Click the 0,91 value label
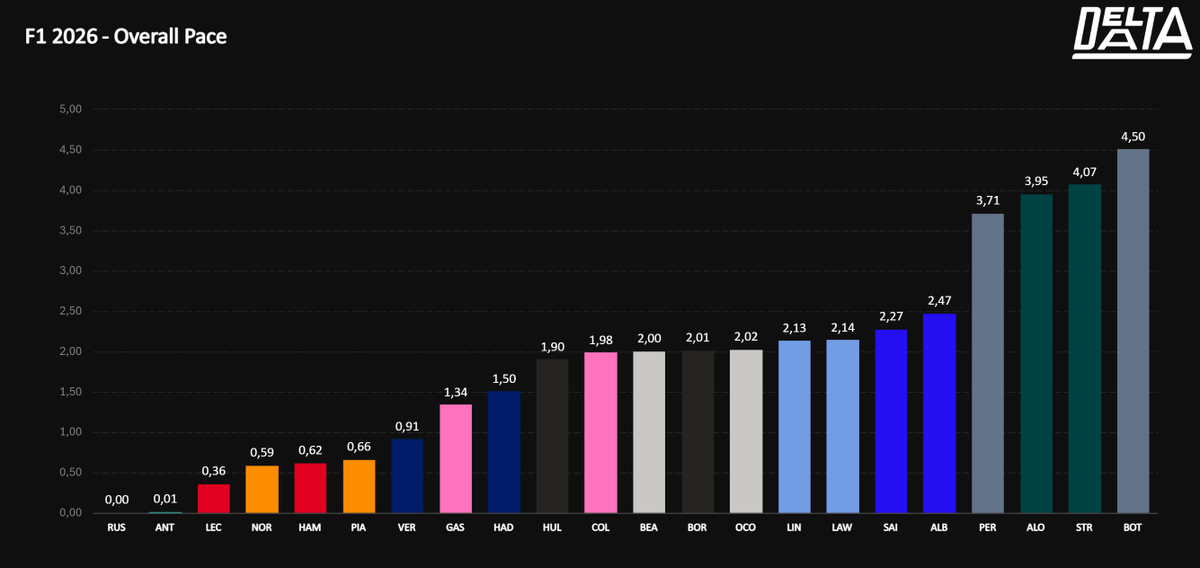1200x568 pixels. [407, 427]
